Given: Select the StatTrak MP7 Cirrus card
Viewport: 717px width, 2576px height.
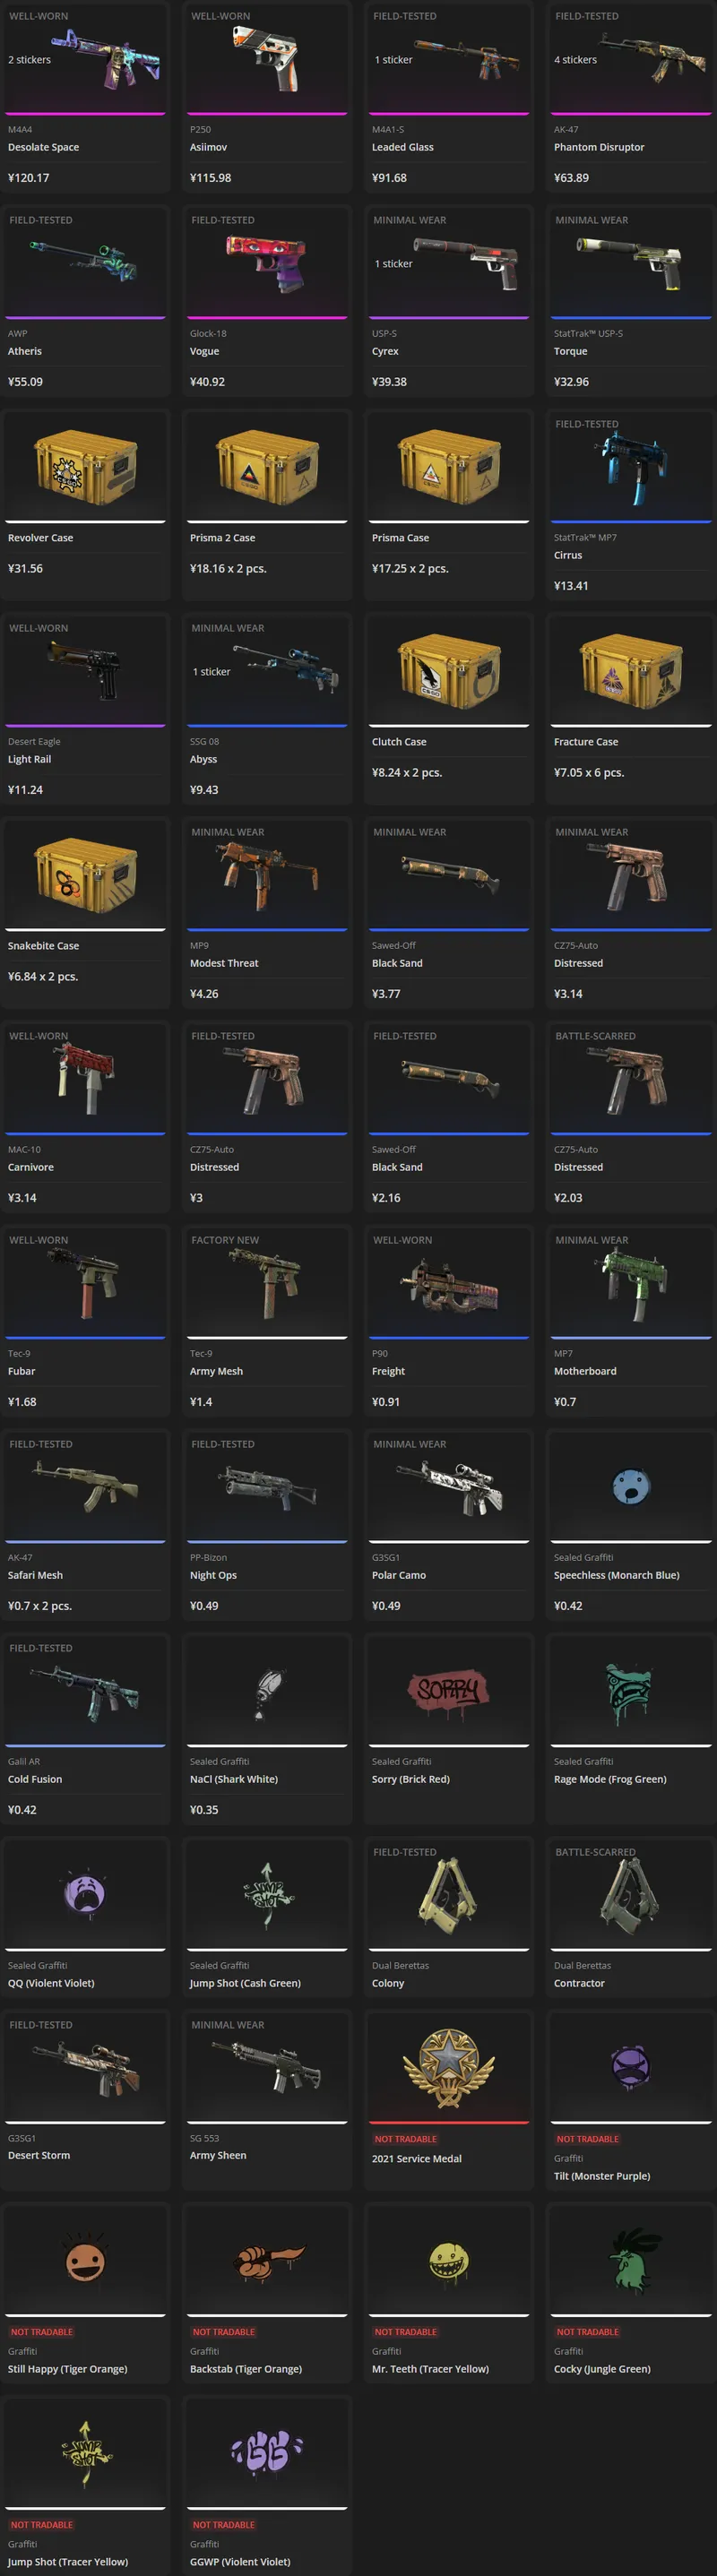Looking at the screenshot, I should point(631,505).
